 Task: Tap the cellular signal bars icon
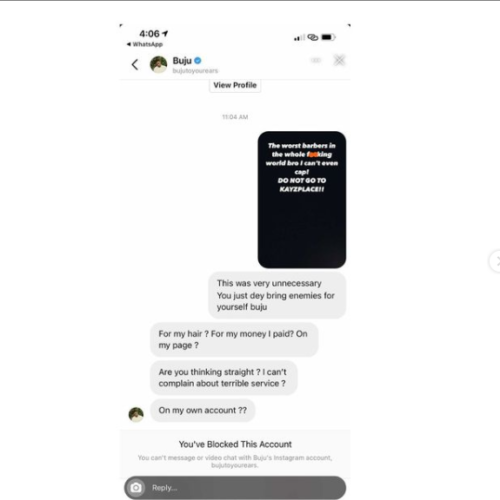(x=299, y=38)
